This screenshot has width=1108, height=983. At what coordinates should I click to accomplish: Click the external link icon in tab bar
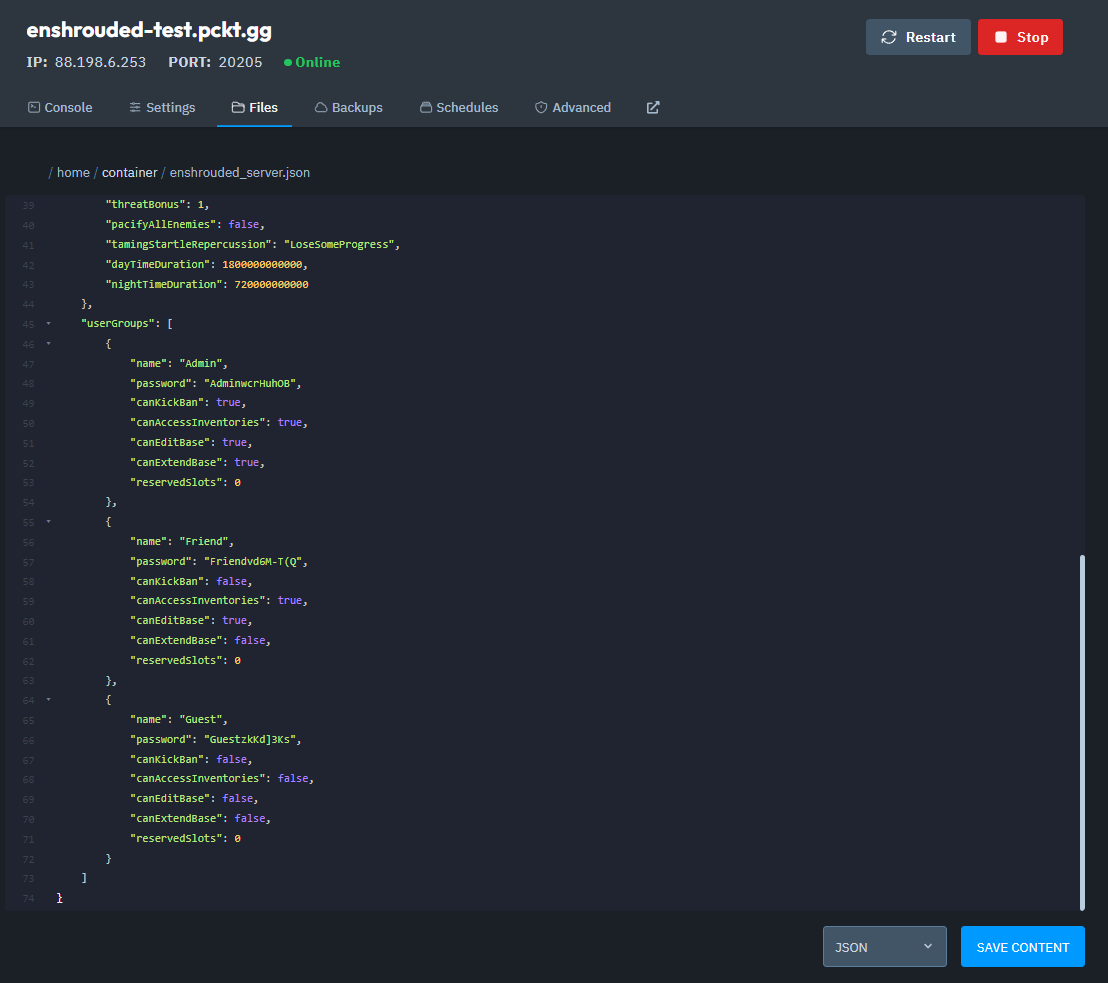[x=653, y=107]
